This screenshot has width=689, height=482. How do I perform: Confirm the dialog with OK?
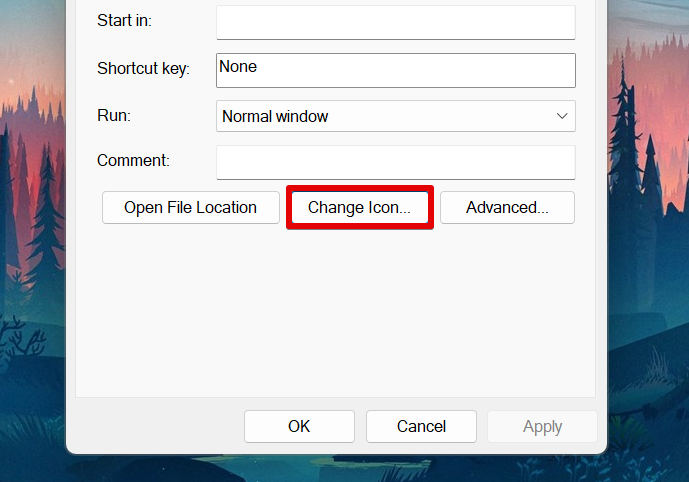point(299,426)
